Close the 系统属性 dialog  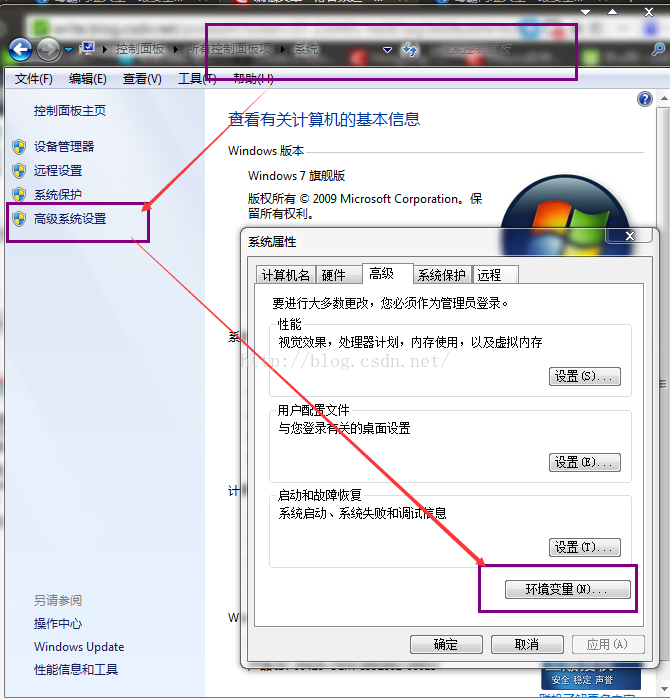(x=629, y=236)
